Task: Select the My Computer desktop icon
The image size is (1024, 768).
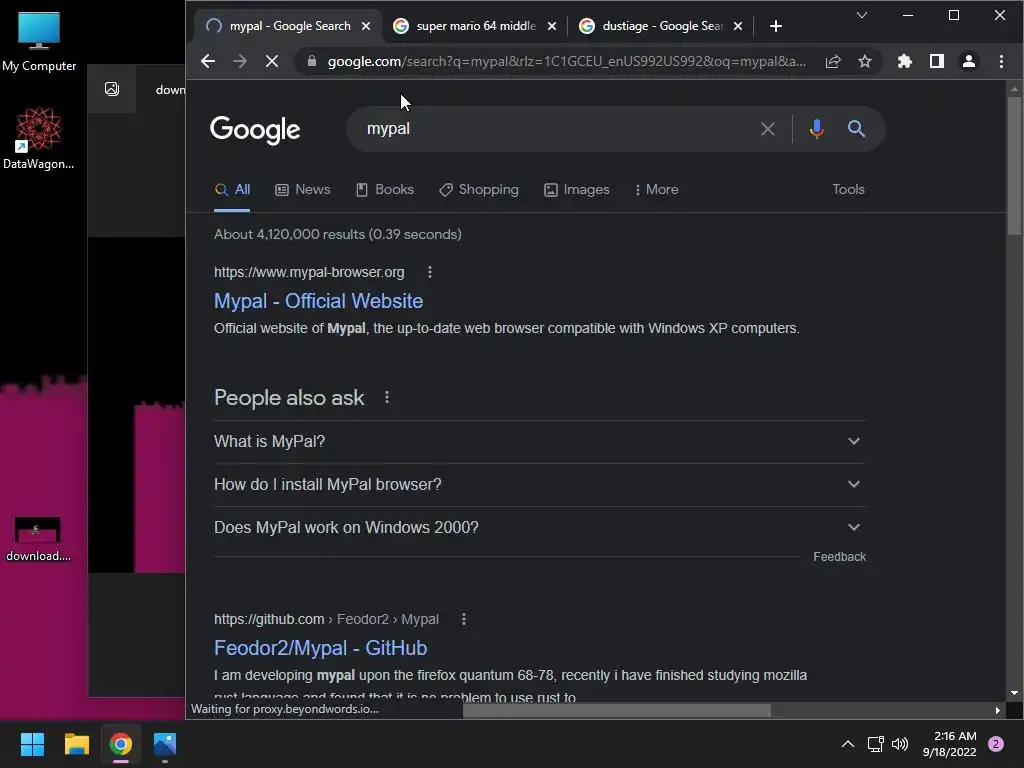Action: point(39,41)
